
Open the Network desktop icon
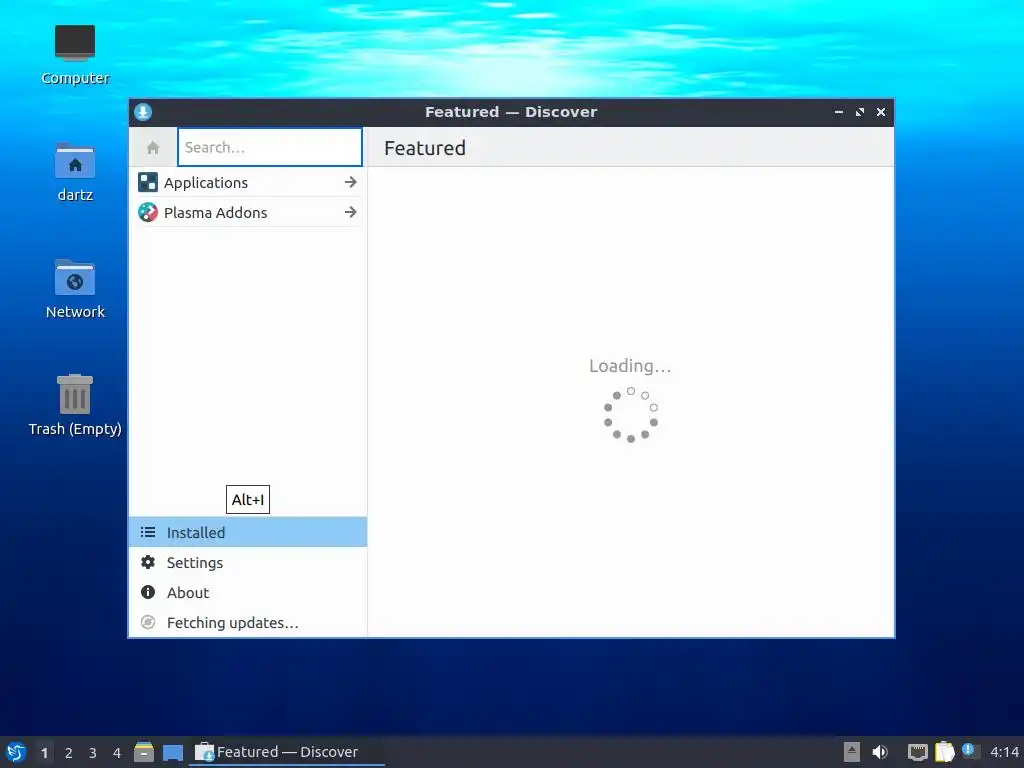(75, 289)
